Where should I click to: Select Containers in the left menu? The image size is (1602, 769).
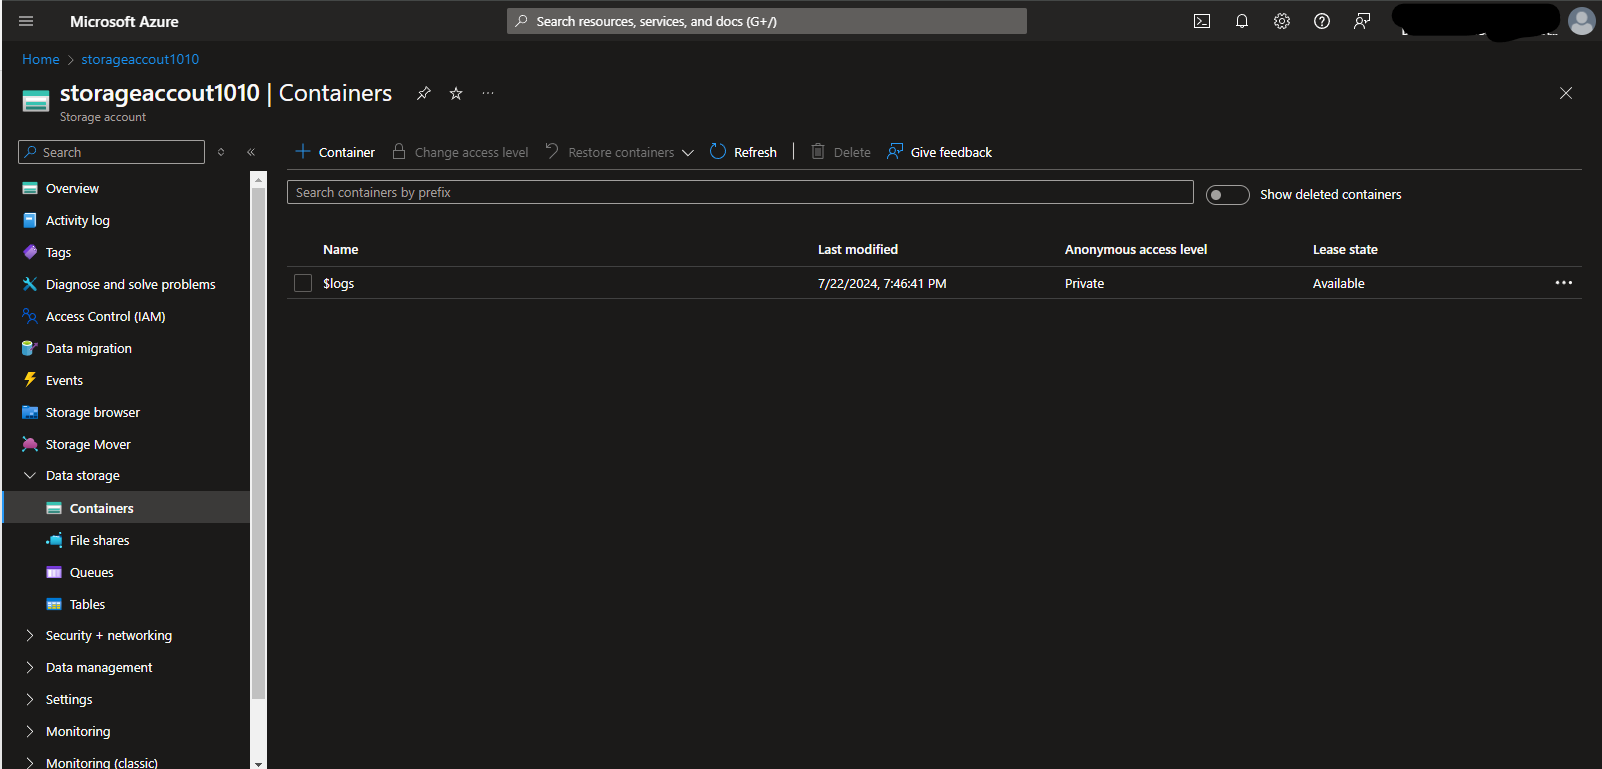tap(101, 508)
